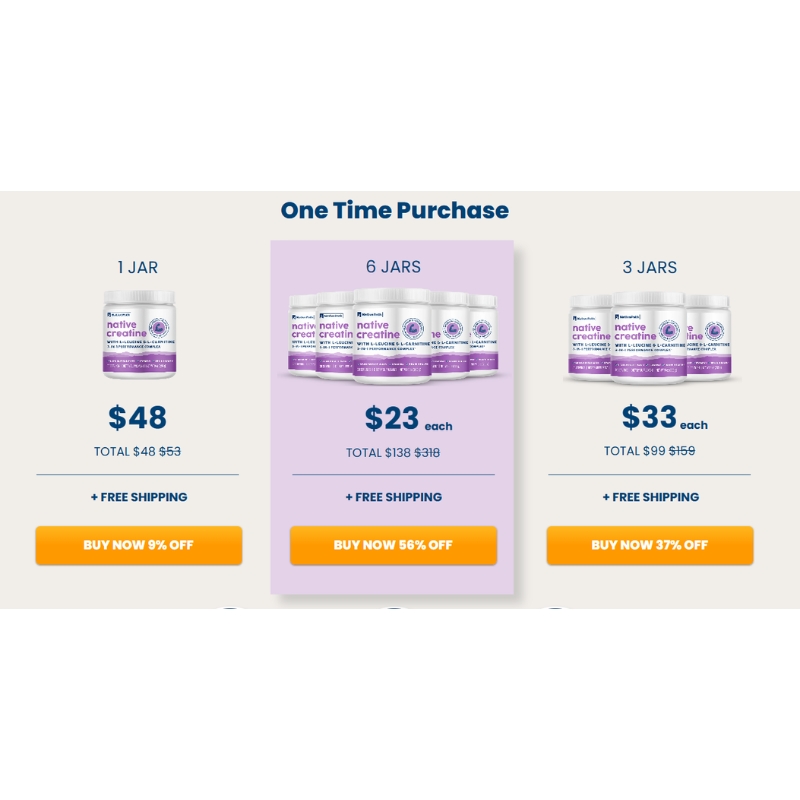
Task: Click the 3 JARS heading
Action: tap(649, 267)
